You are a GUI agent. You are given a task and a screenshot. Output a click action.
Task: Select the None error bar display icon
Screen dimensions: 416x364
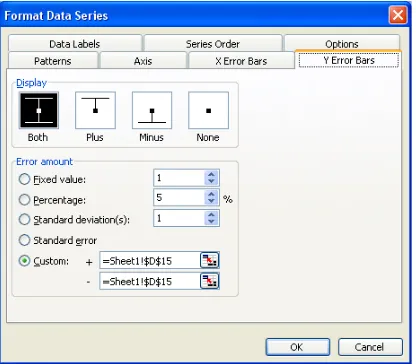208,110
